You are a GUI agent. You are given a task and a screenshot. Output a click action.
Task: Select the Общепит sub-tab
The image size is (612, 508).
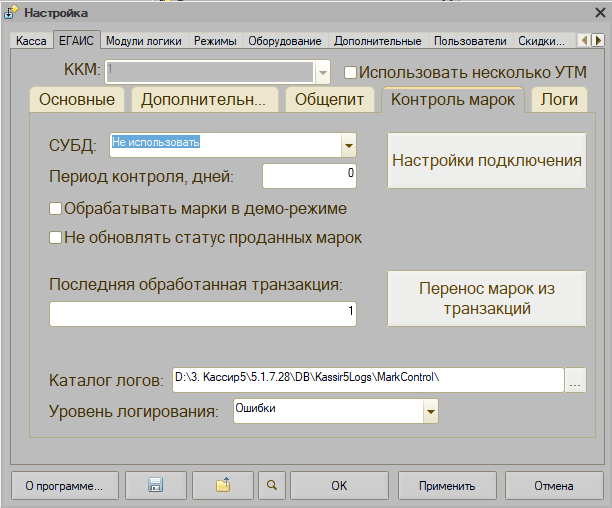[x=330, y=99]
